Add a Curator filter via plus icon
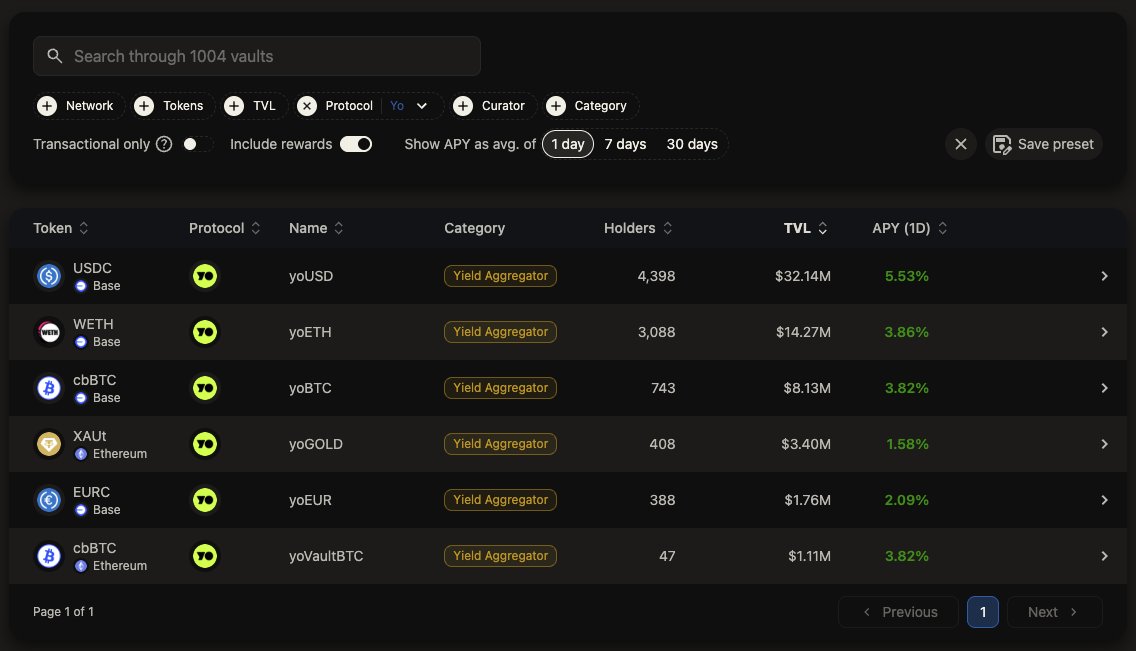This screenshot has width=1136, height=651. point(463,106)
